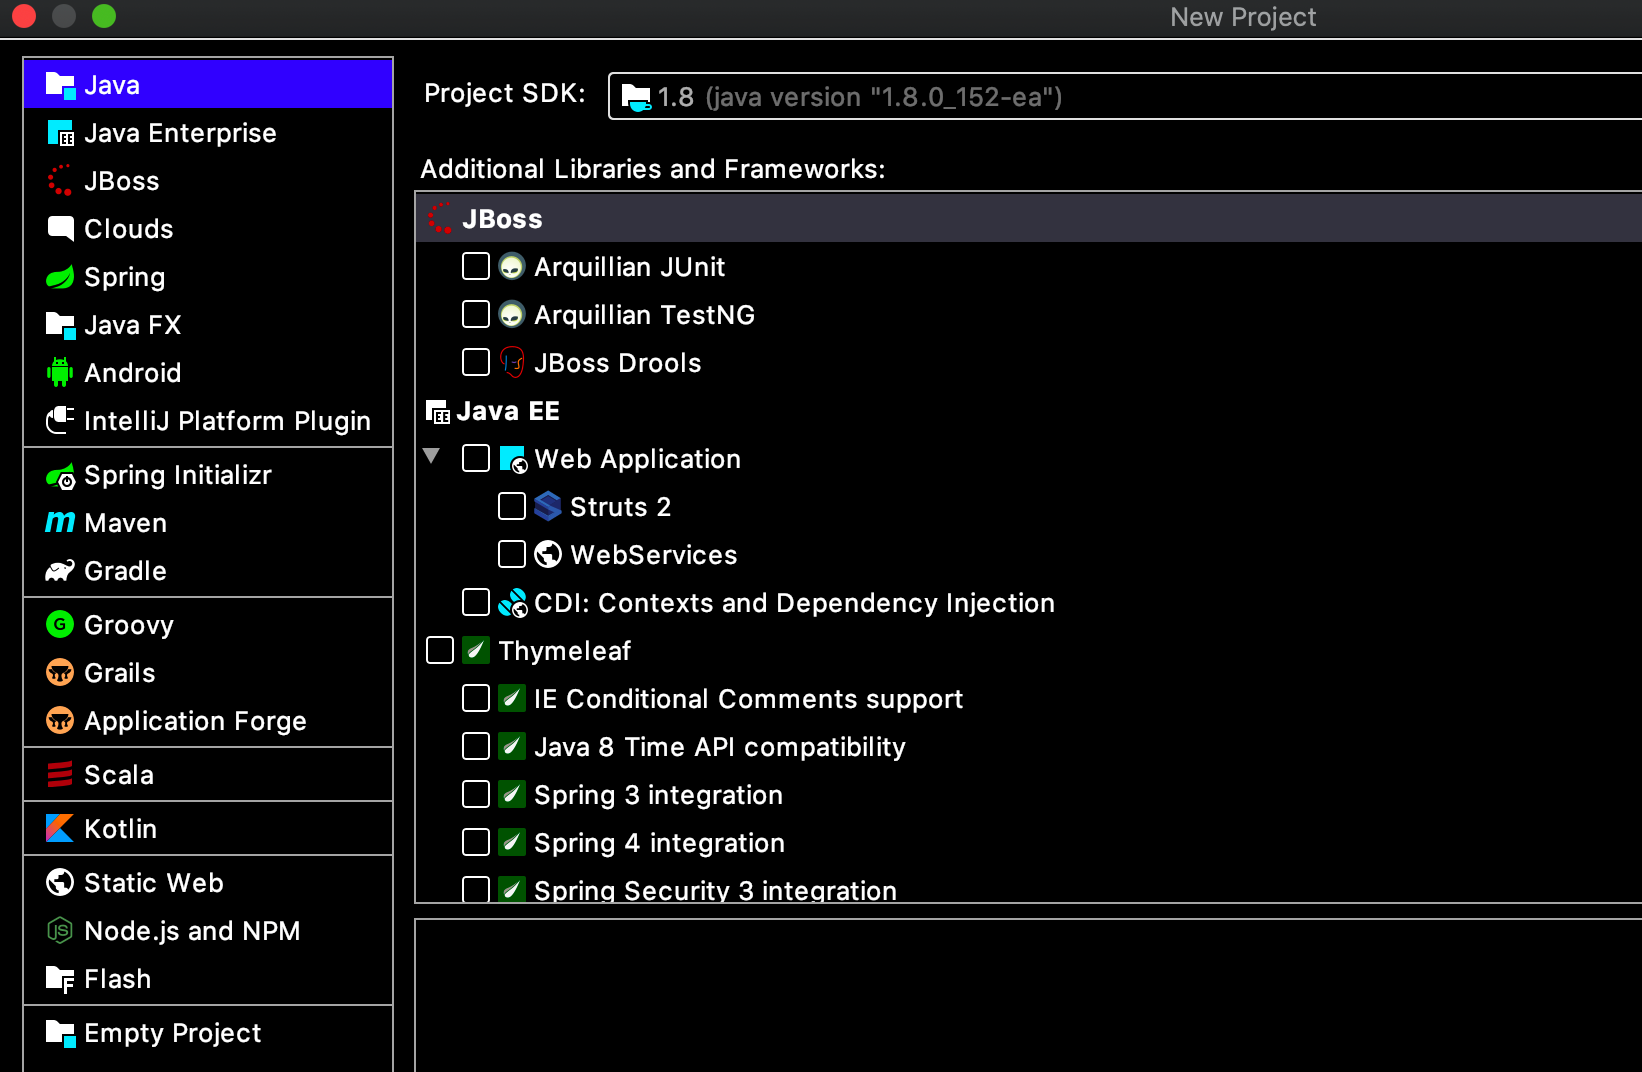1642x1072 pixels.
Task: Select the Groovy green circle icon
Action: (60, 625)
